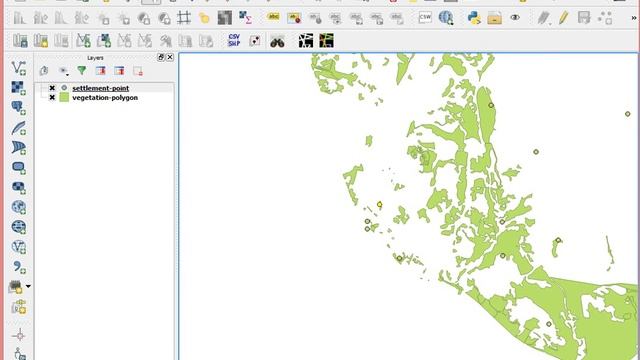This screenshot has width=640, height=360.
Task: Click the Add WMS globe layer icon
Action: click(19, 207)
